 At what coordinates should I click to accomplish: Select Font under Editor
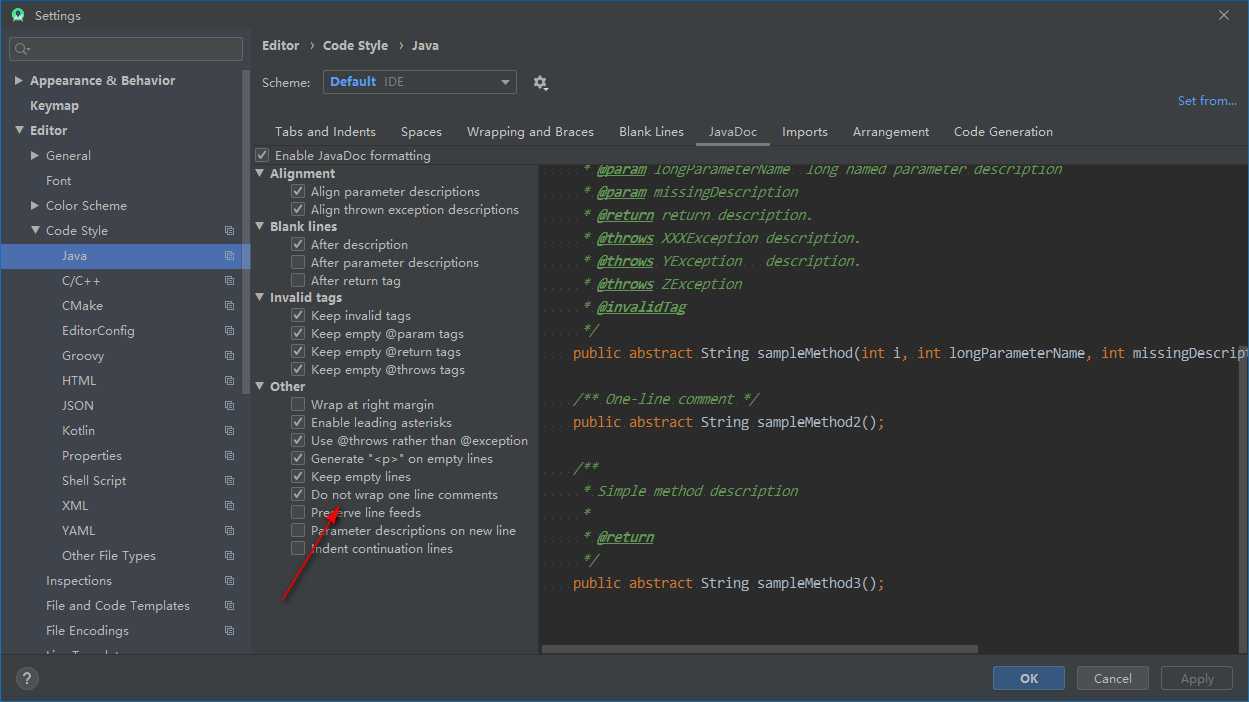point(59,181)
